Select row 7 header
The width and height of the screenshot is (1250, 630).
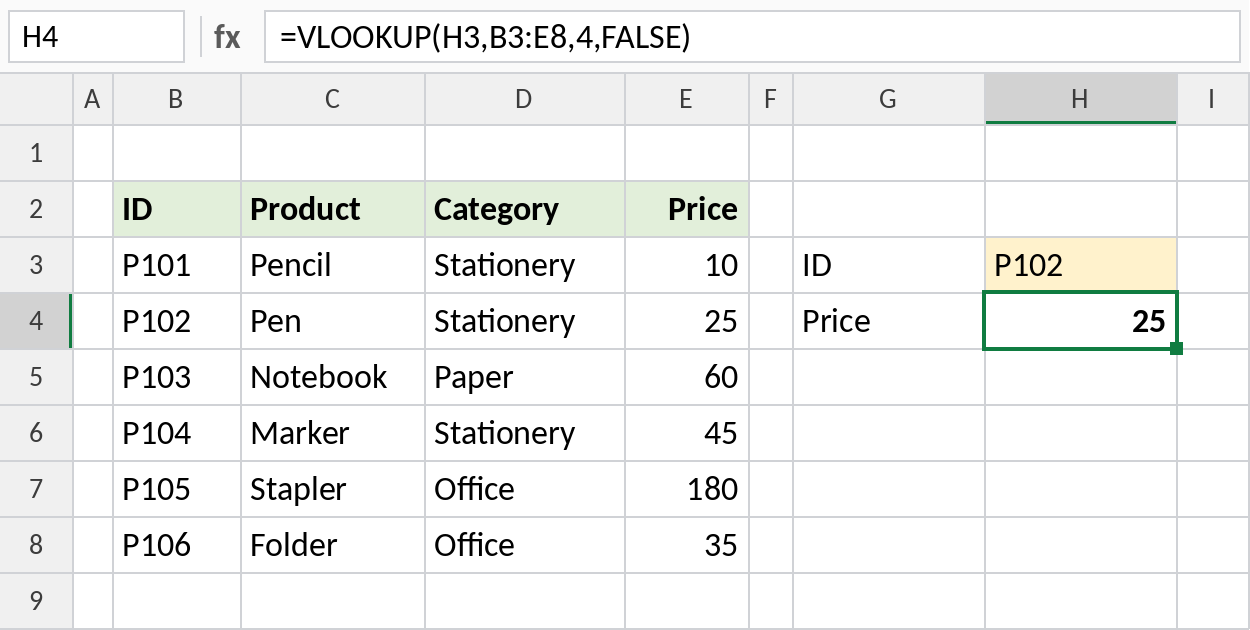(37, 489)
